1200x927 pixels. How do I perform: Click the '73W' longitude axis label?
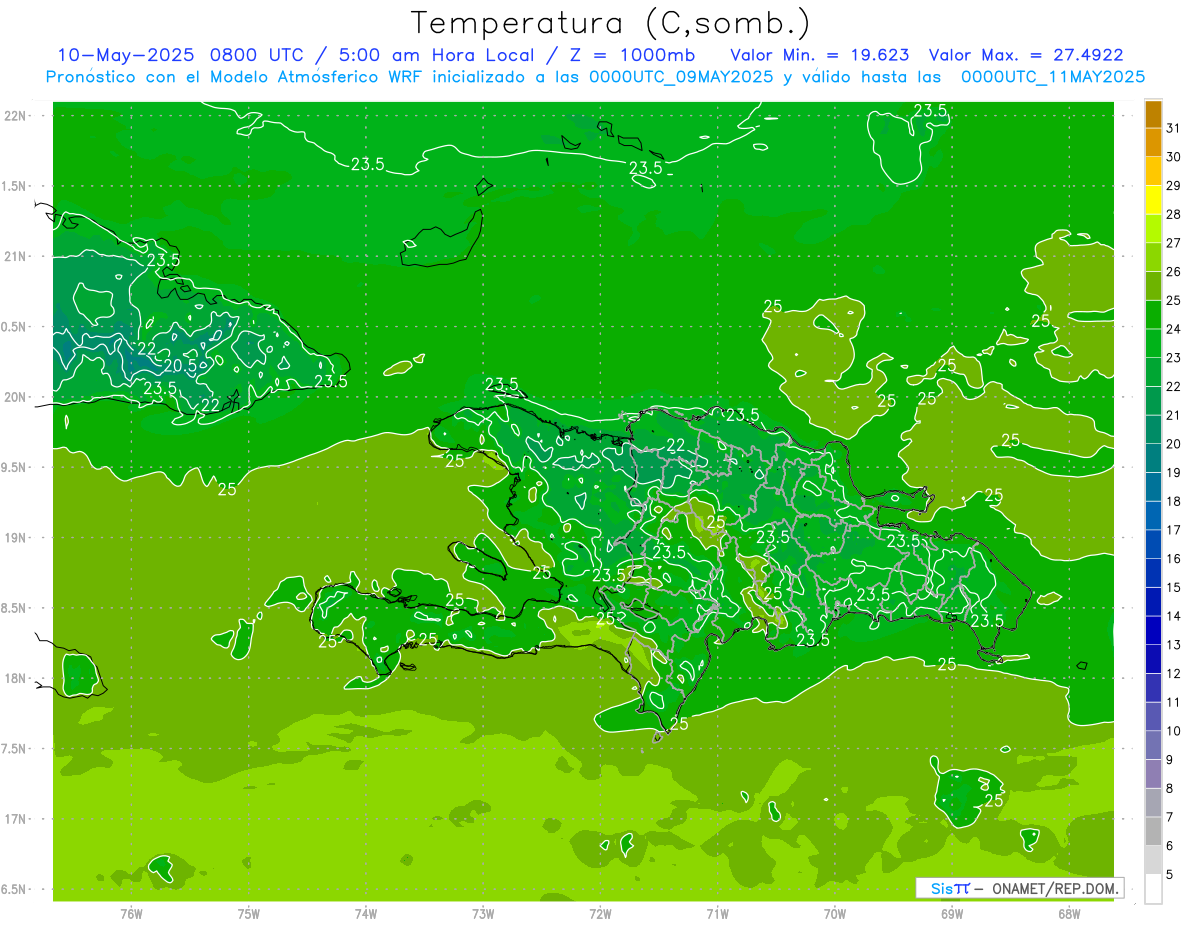pyautogui.click(x=483, y=914)
